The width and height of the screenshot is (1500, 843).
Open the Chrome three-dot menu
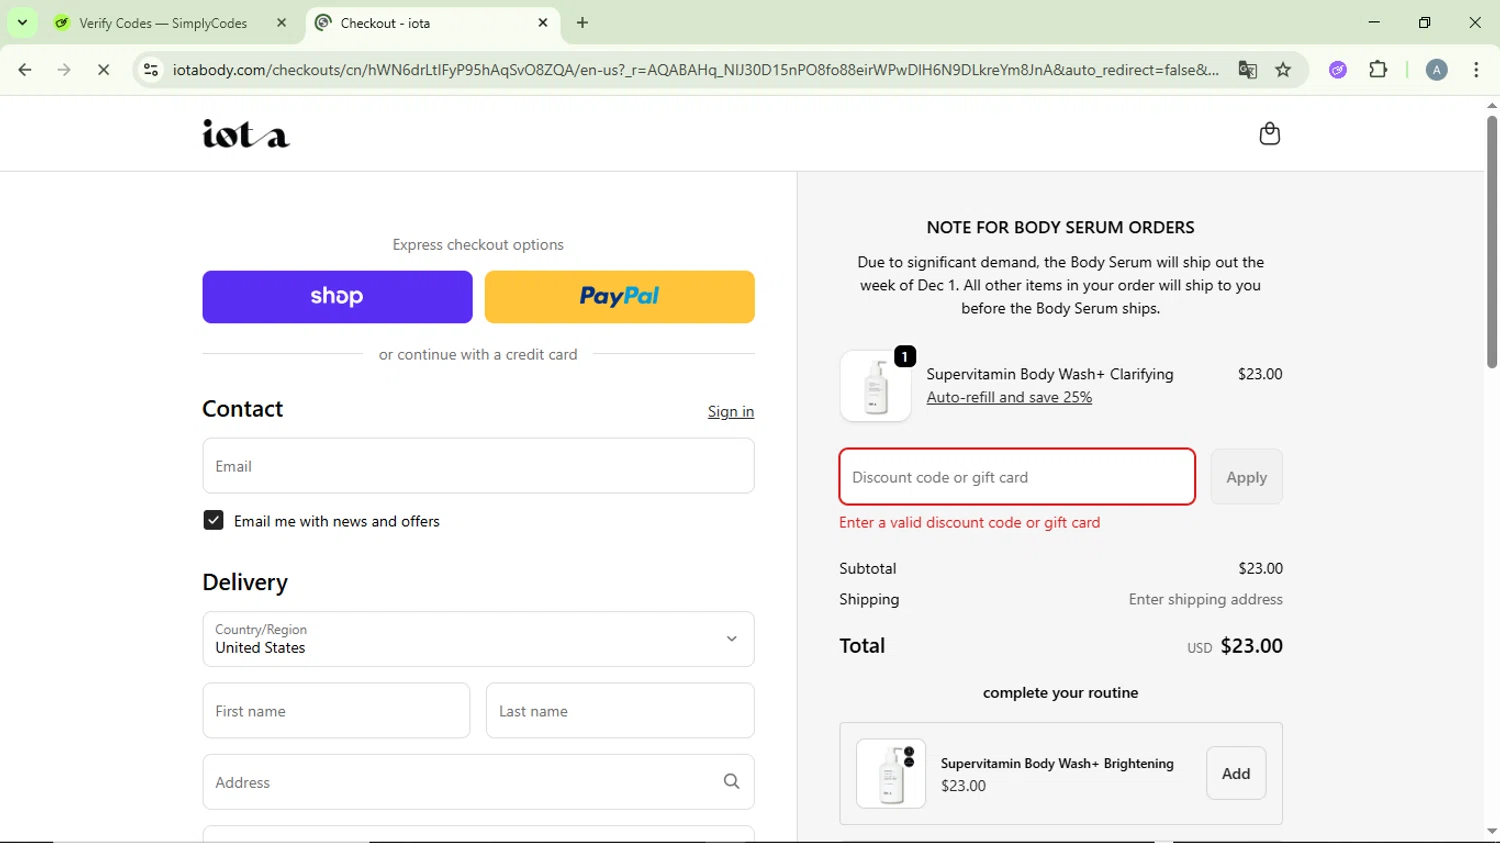[1476, 70]
